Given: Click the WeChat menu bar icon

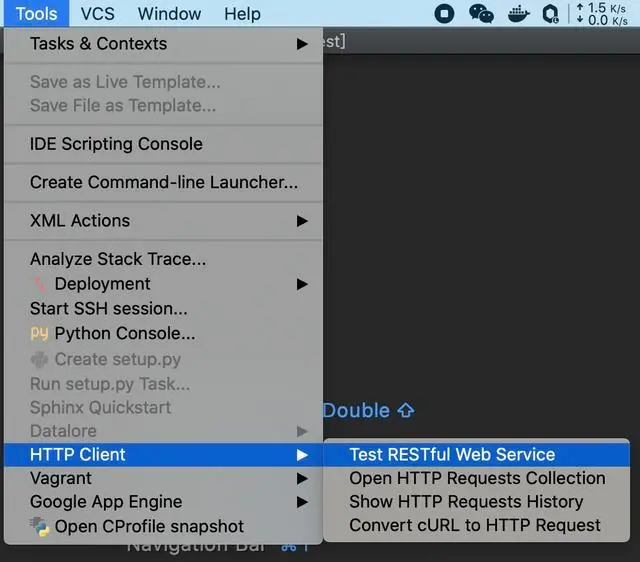Looking at the screenshot, I should click(481, 13).
